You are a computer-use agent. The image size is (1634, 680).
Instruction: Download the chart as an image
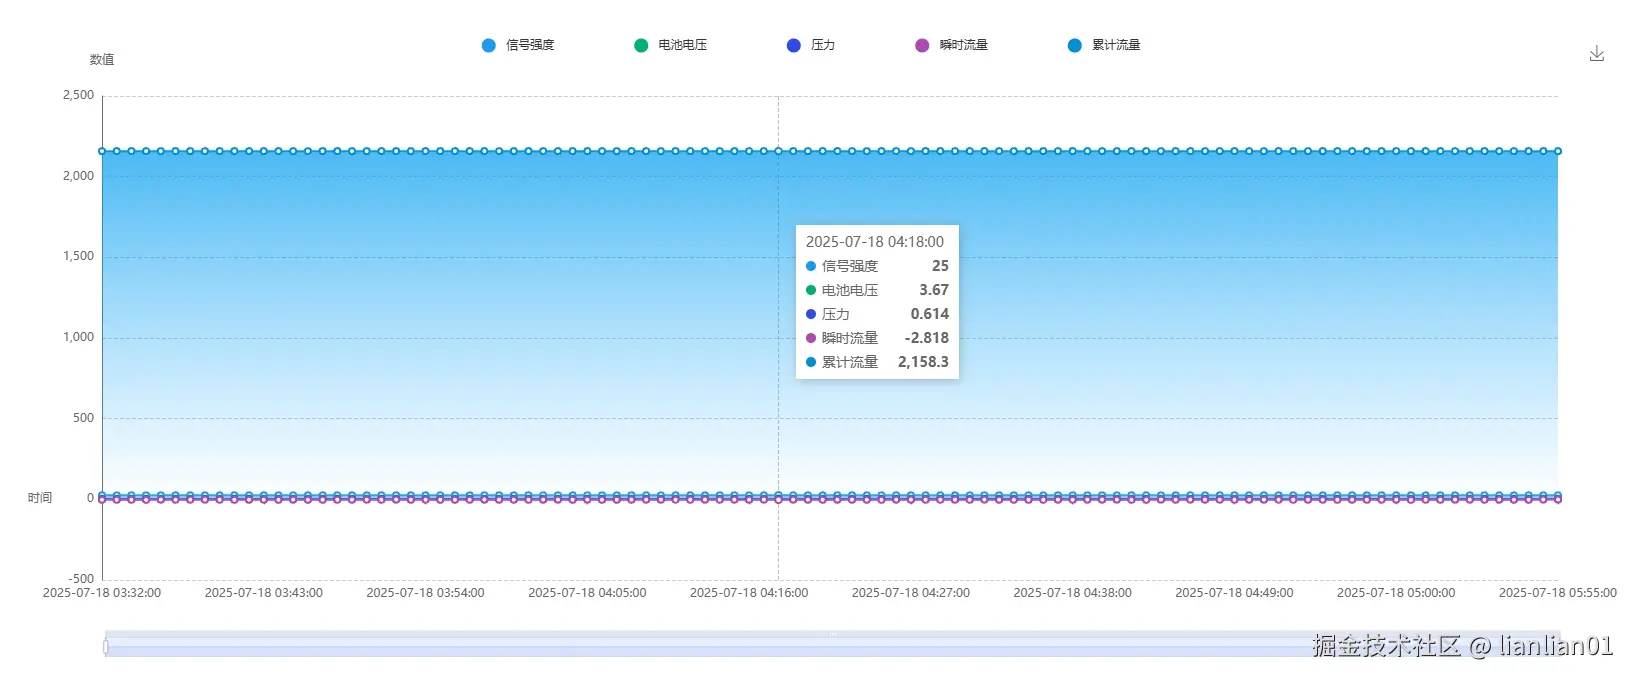(1597, 54)
